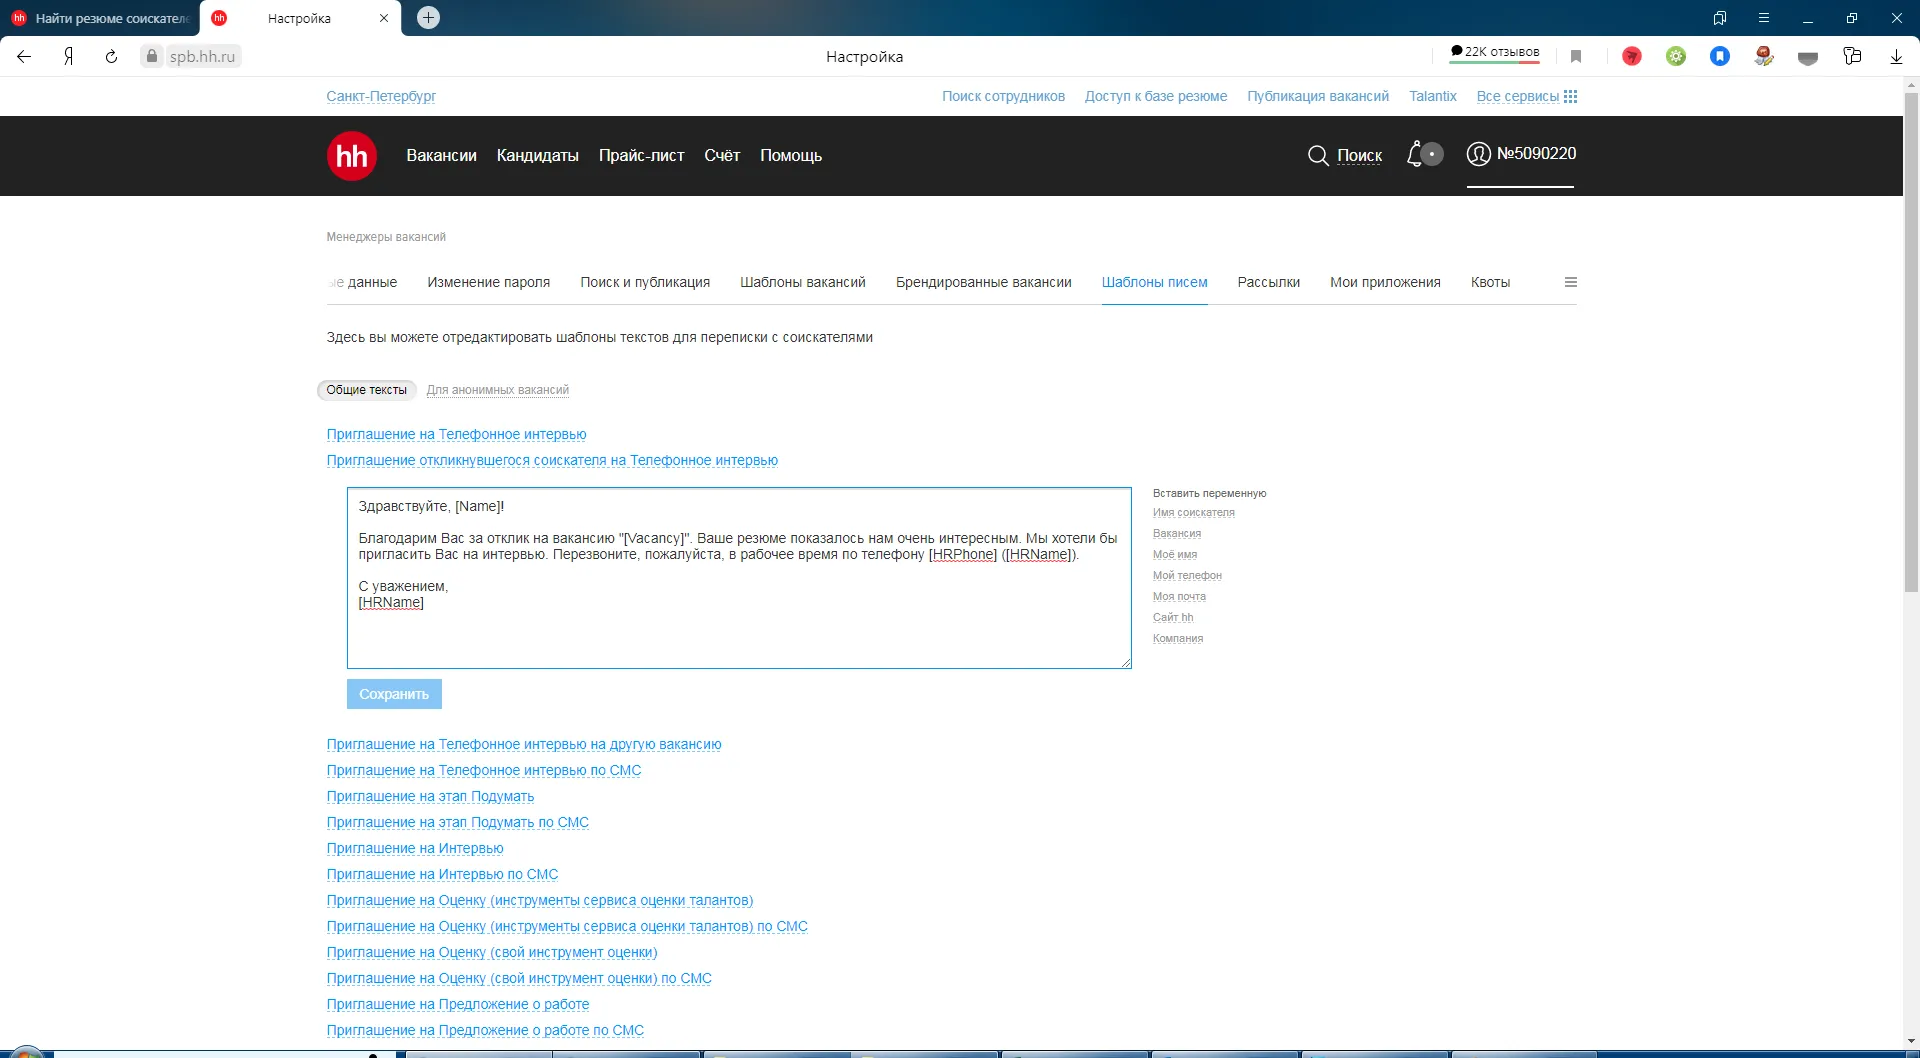
Task: Switch to Квоты tab
Action: (1490, 282)
